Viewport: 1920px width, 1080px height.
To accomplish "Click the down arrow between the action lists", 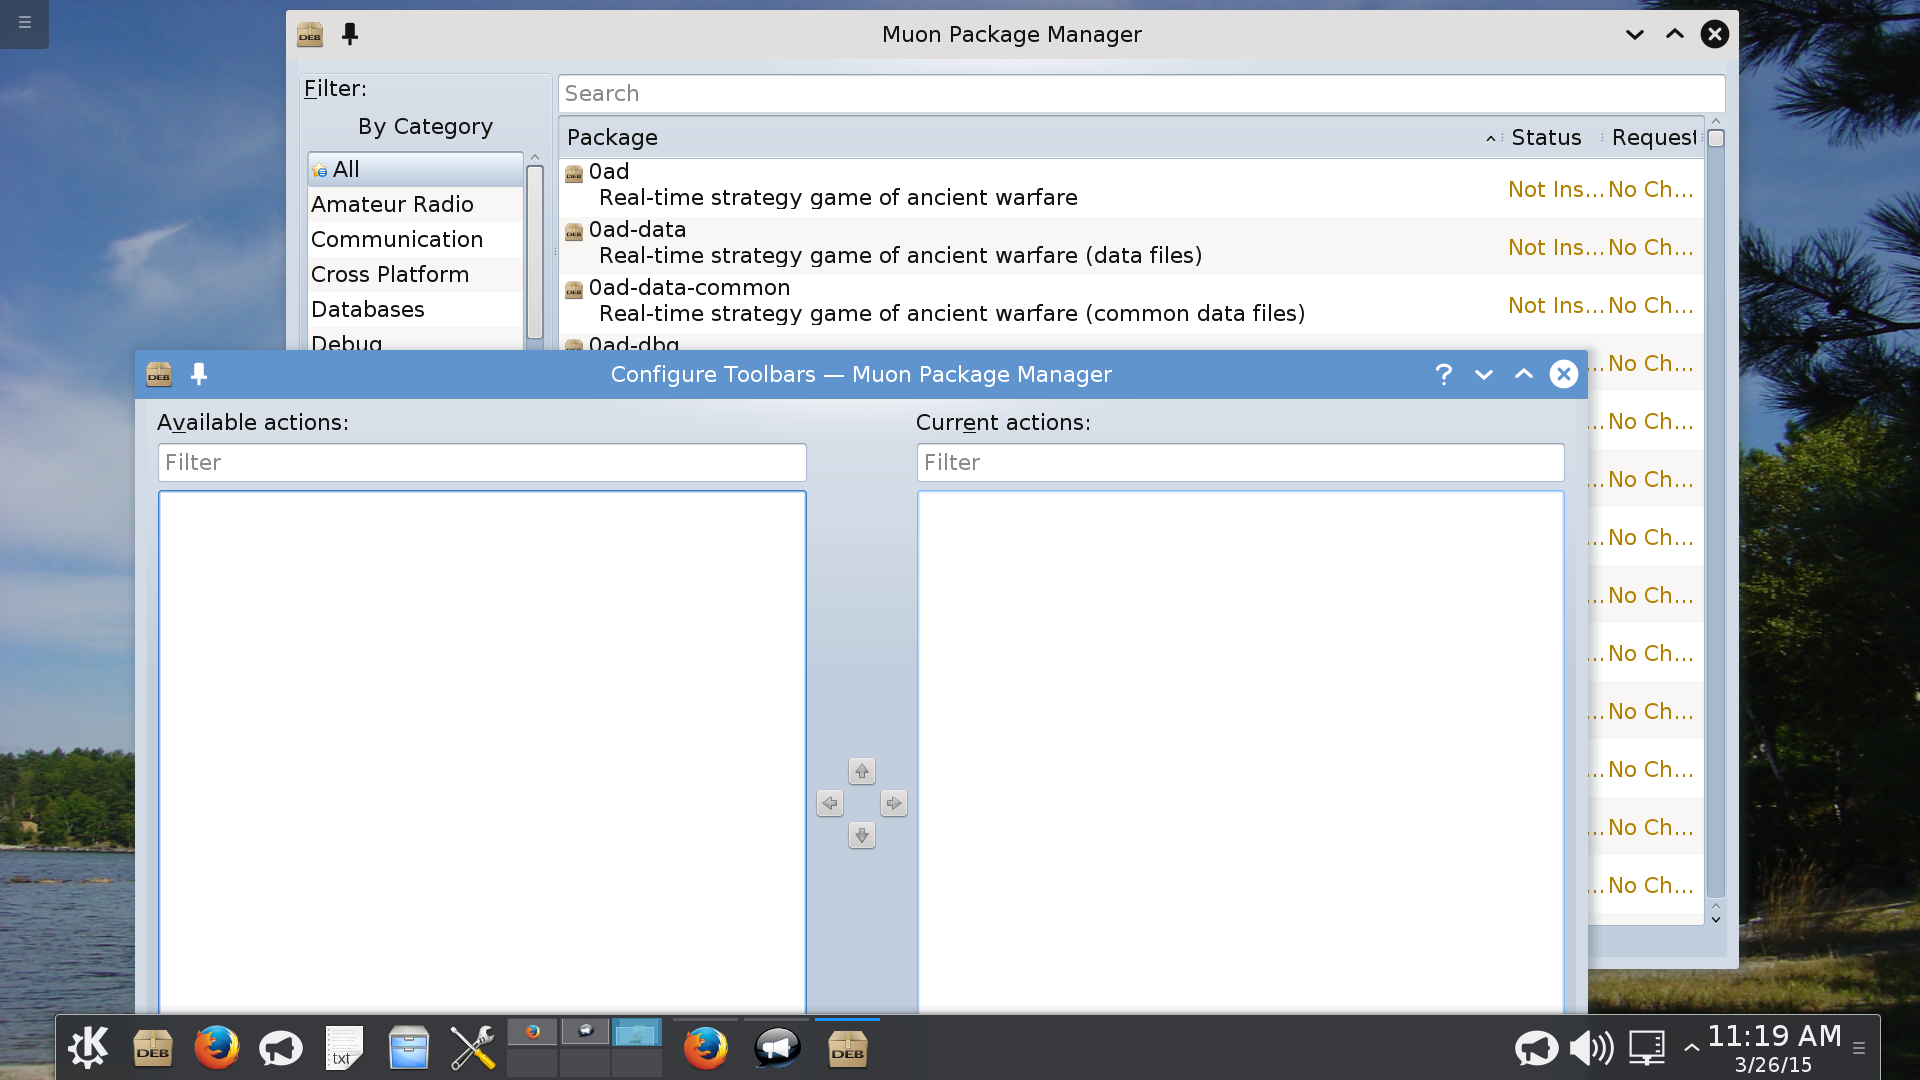I will tap(862, 835).
